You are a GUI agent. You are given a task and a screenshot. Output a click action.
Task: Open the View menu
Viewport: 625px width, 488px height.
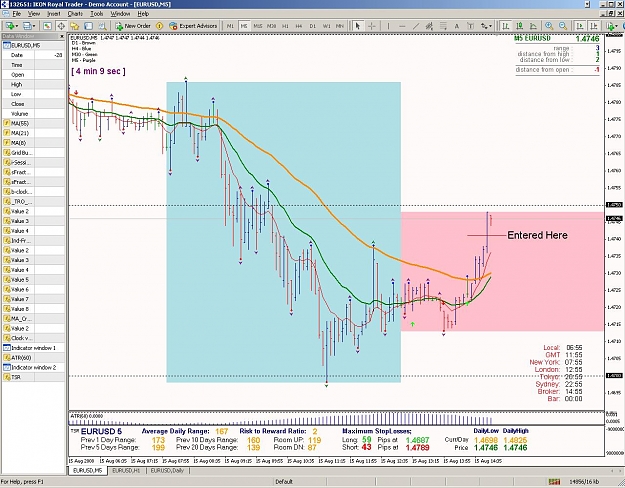34,14
